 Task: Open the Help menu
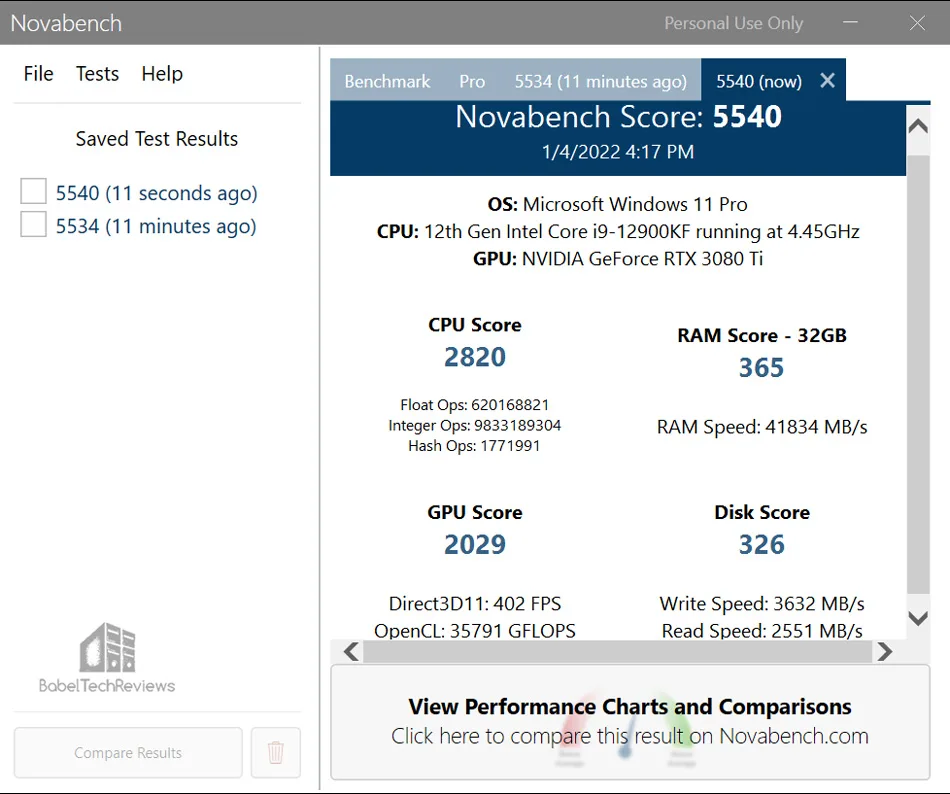tap(162, 74)
